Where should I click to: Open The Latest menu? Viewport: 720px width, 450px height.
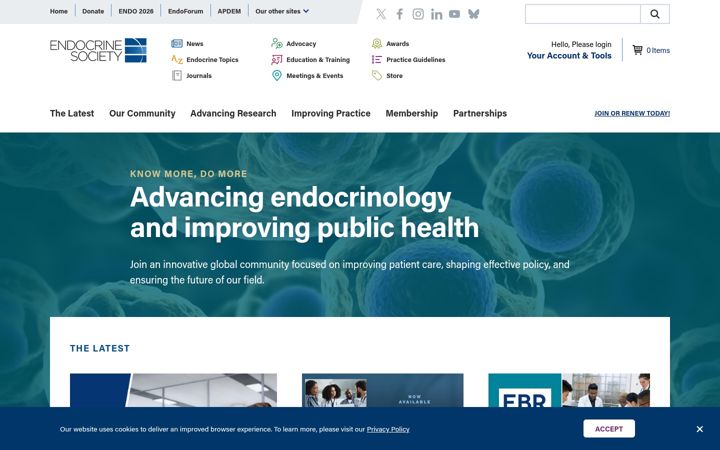coord(72,113)
